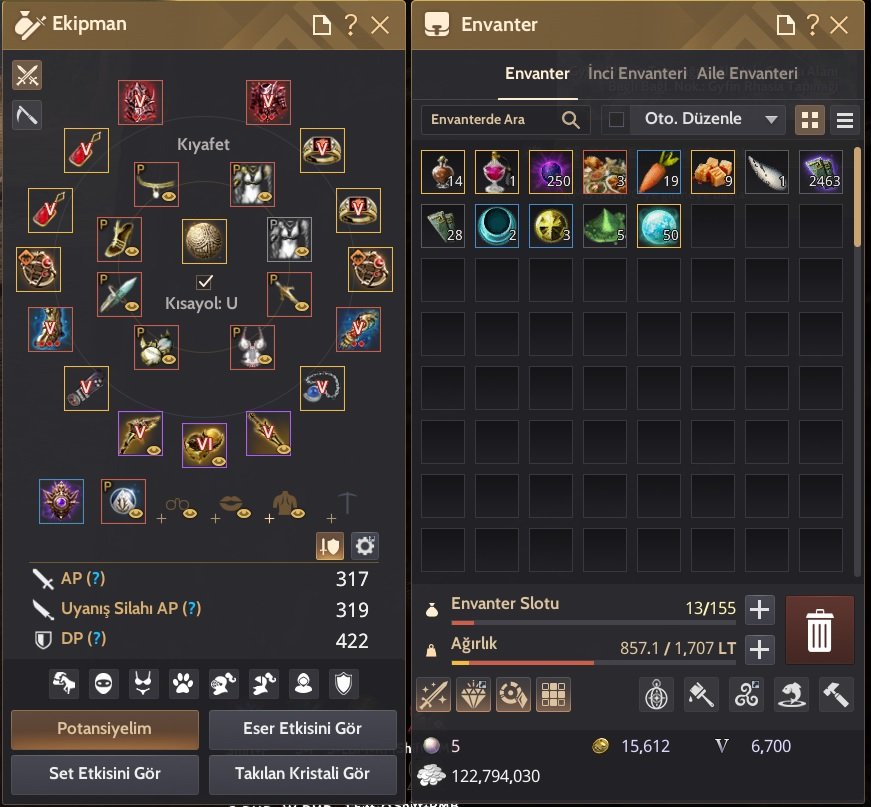This screenshot has width=871, height=807.
Task: Click the pet paw icon
Action: [183, 683]
